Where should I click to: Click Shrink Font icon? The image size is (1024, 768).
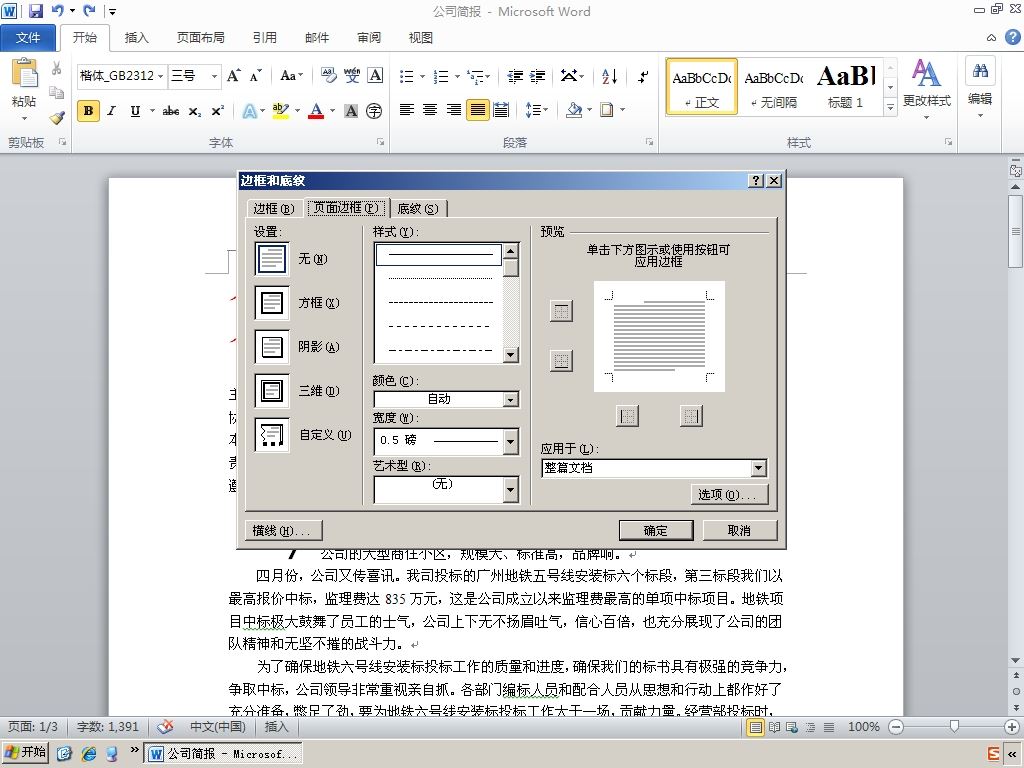click(x=255, y=76)
